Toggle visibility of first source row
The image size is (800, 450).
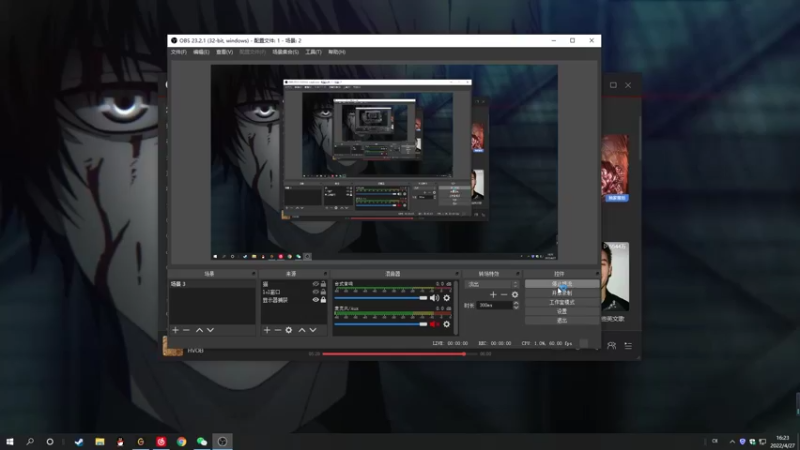click(315, 284)
